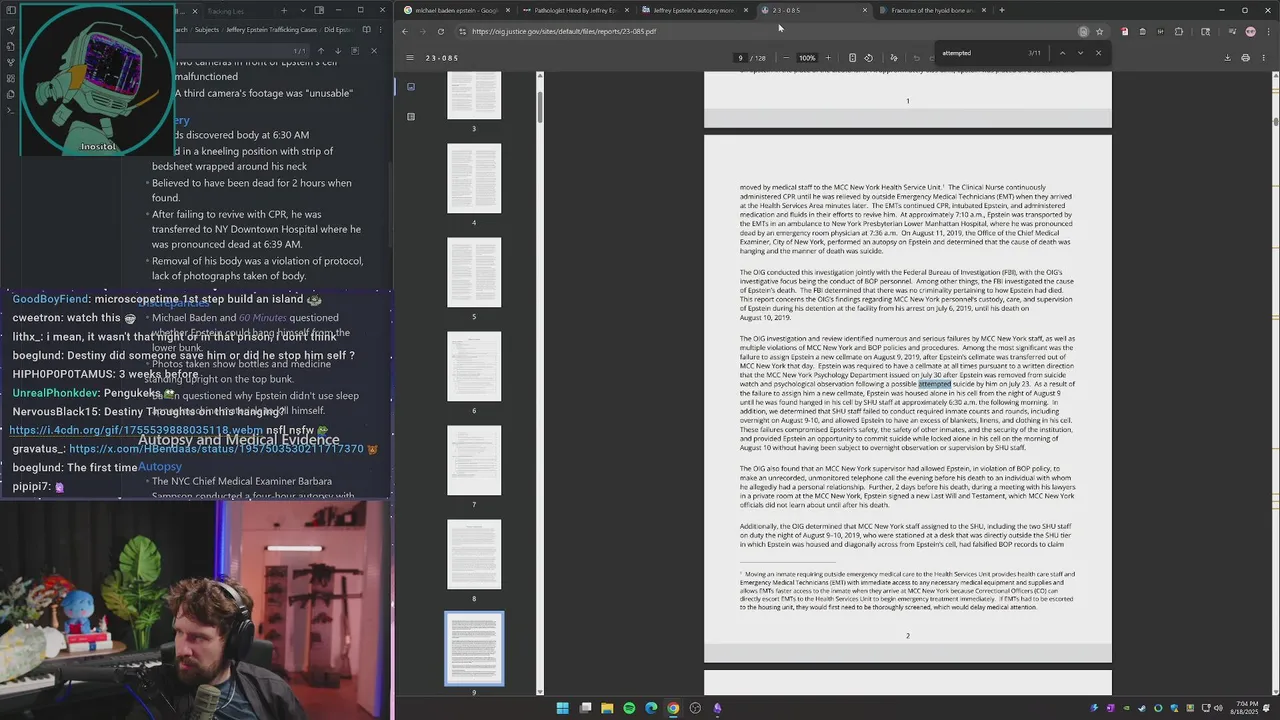The width and height of the screenshot is (1280, 720).
Task: Expand tab list dropdown in notes window
Action: click(301, 10)
